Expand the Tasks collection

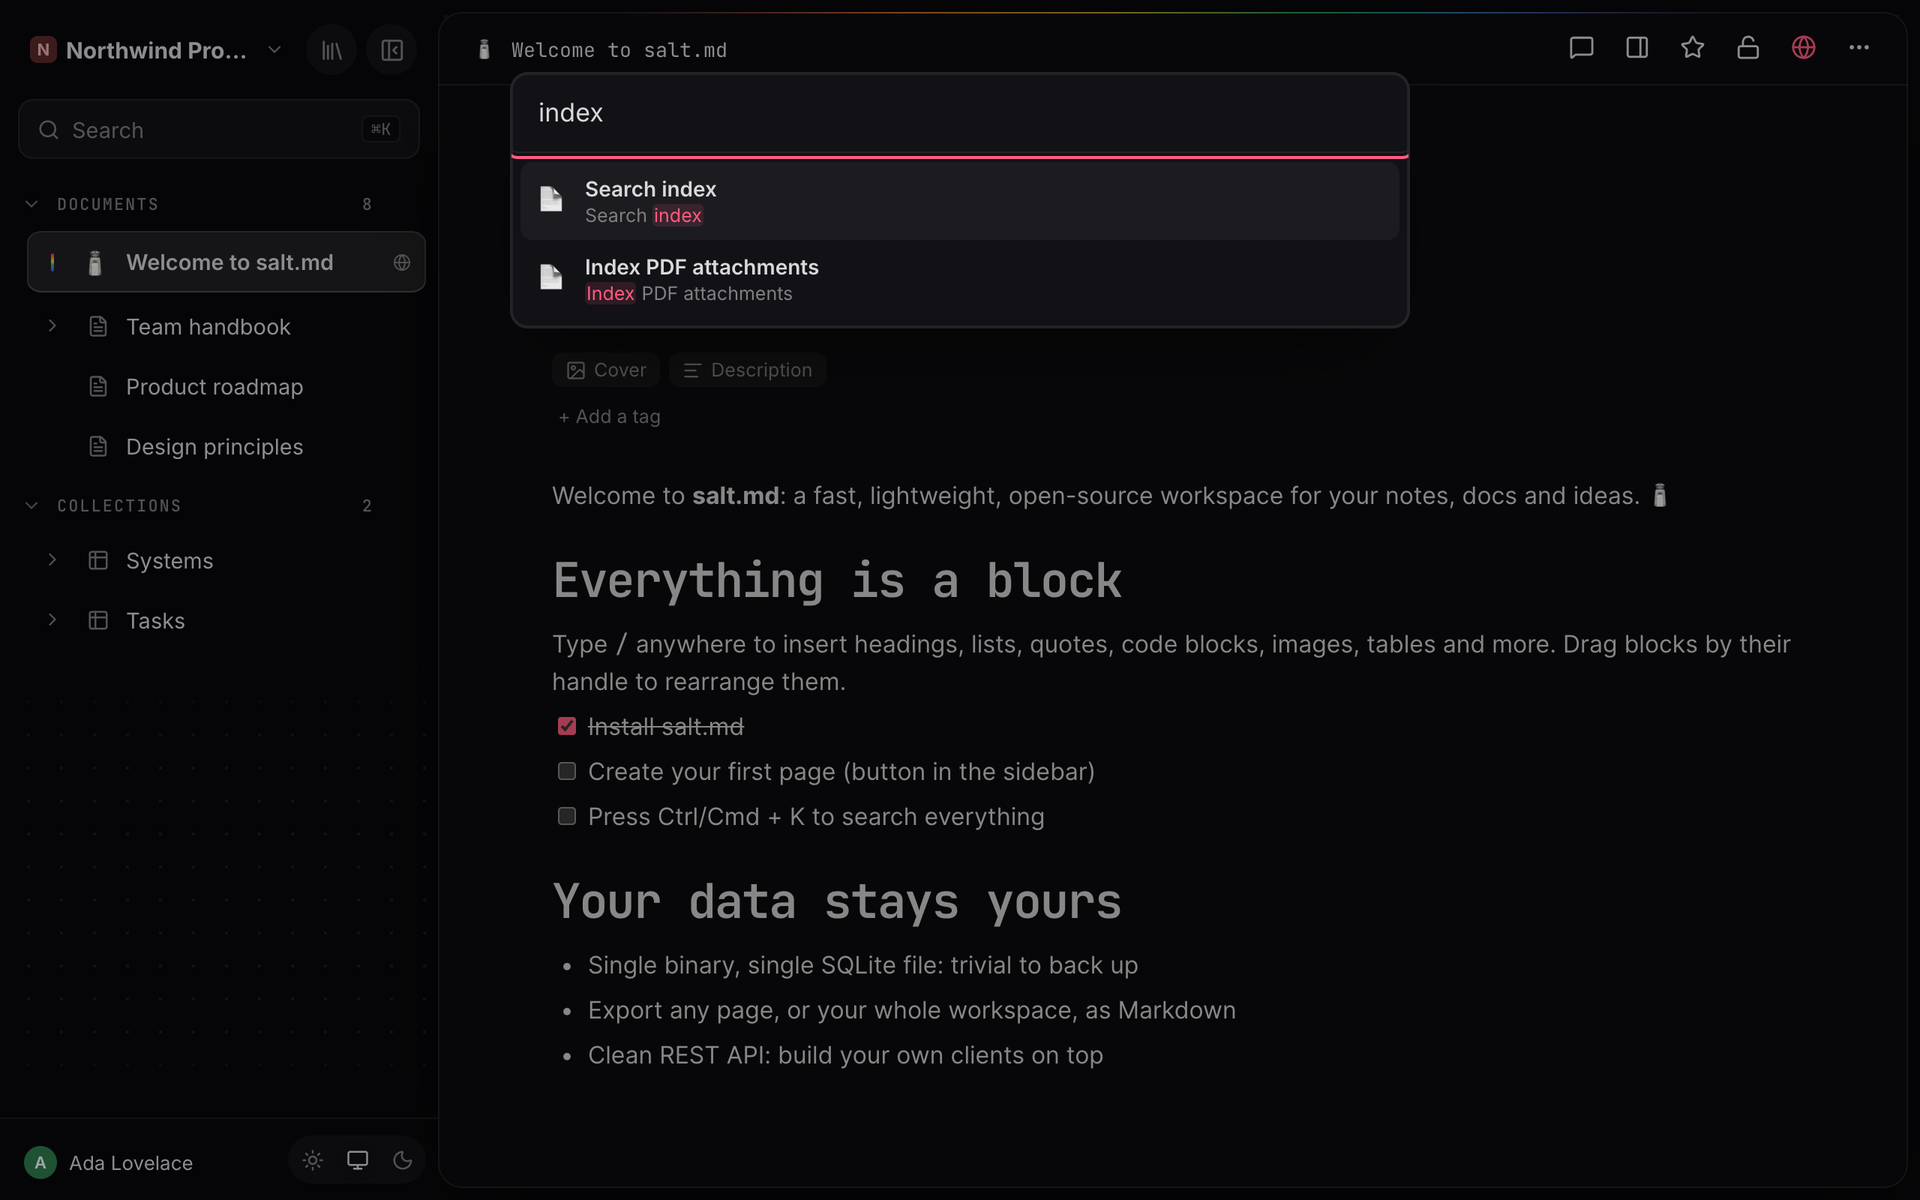pos(52,620)
